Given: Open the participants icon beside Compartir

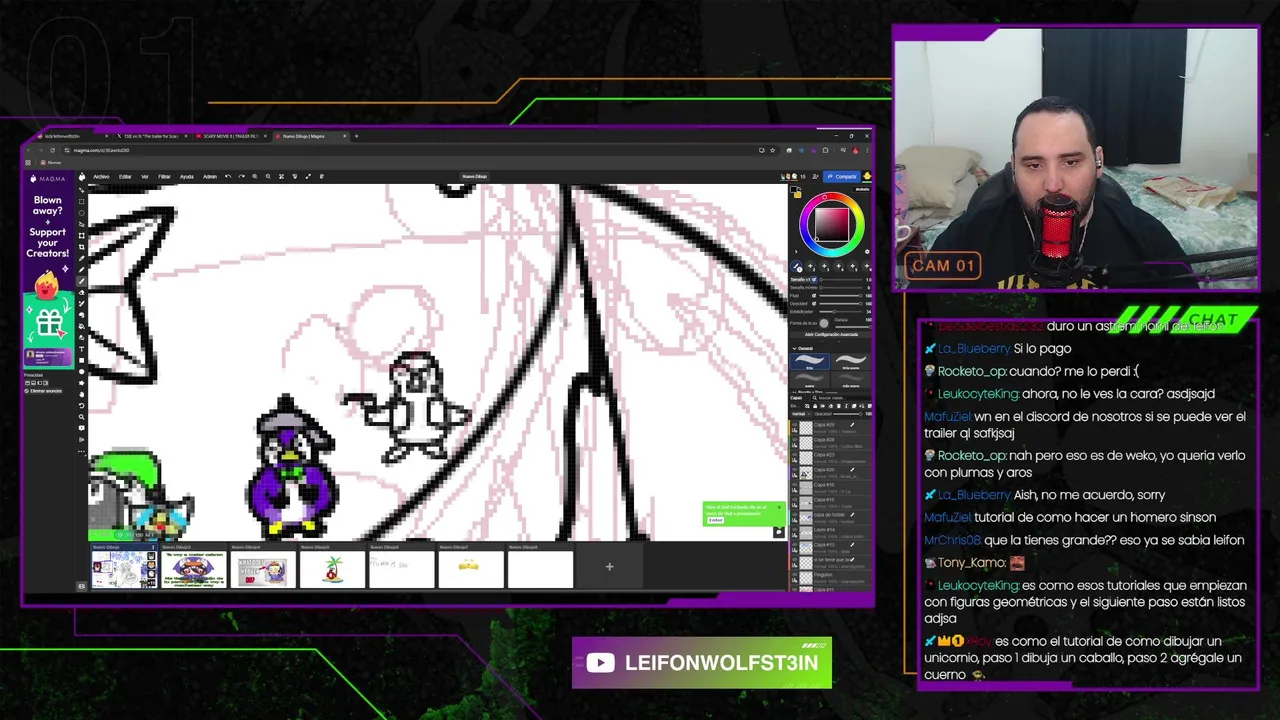Looking at the screenshot, I should click(815, 177).
